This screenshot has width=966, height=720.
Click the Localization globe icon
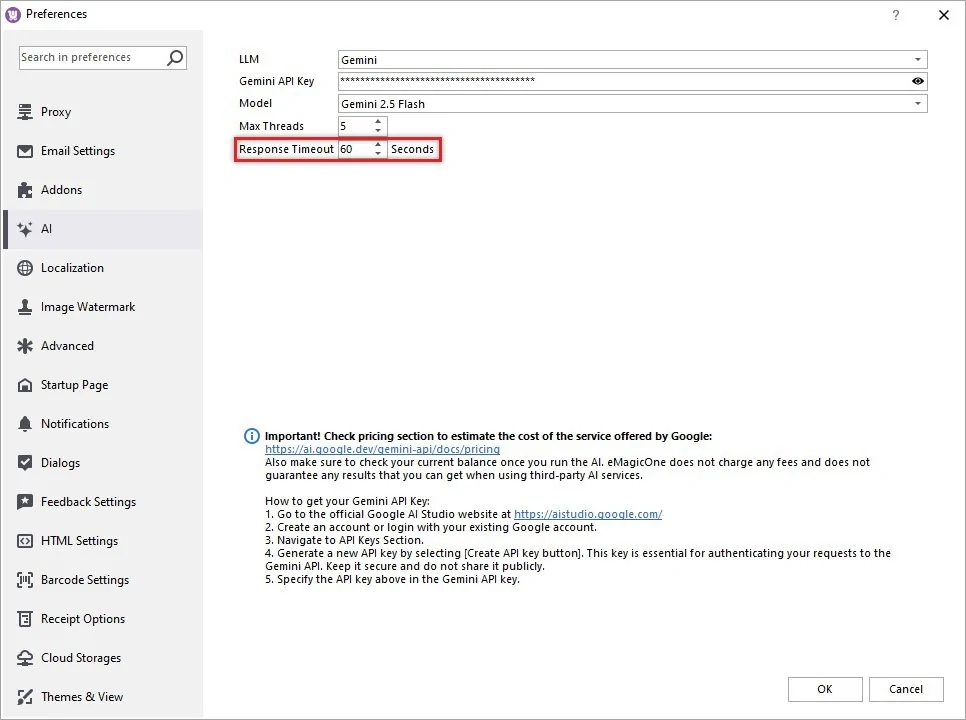point(24,268)
